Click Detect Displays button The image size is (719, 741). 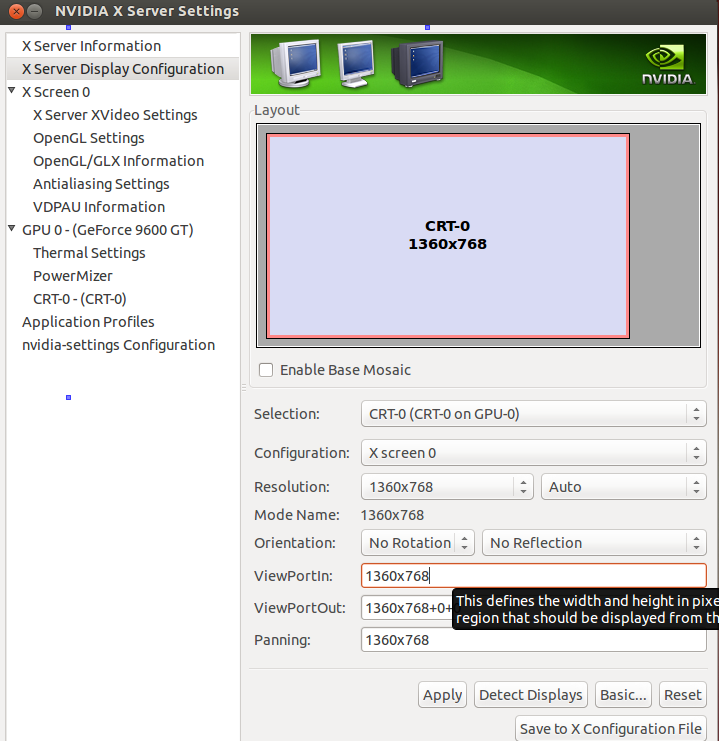(x=531, y=695)
